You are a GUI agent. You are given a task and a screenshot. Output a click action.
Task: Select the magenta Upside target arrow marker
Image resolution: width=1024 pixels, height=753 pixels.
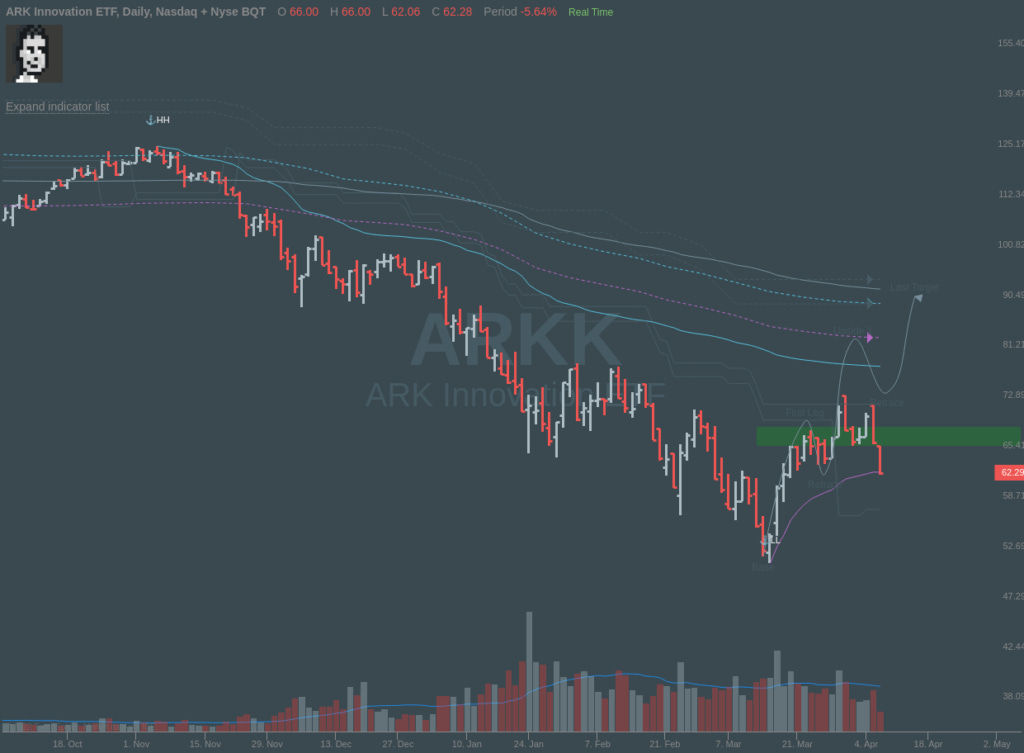(x=869, y=338)
